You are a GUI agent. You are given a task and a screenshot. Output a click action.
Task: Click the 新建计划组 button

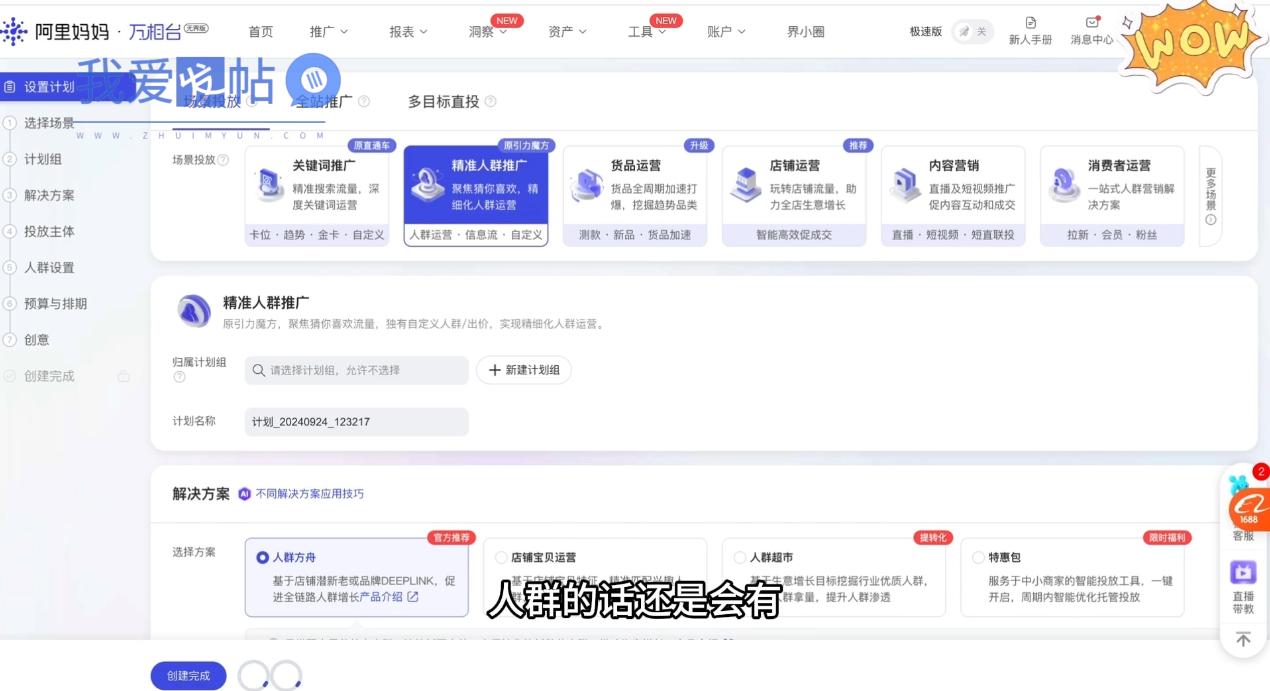524,370
